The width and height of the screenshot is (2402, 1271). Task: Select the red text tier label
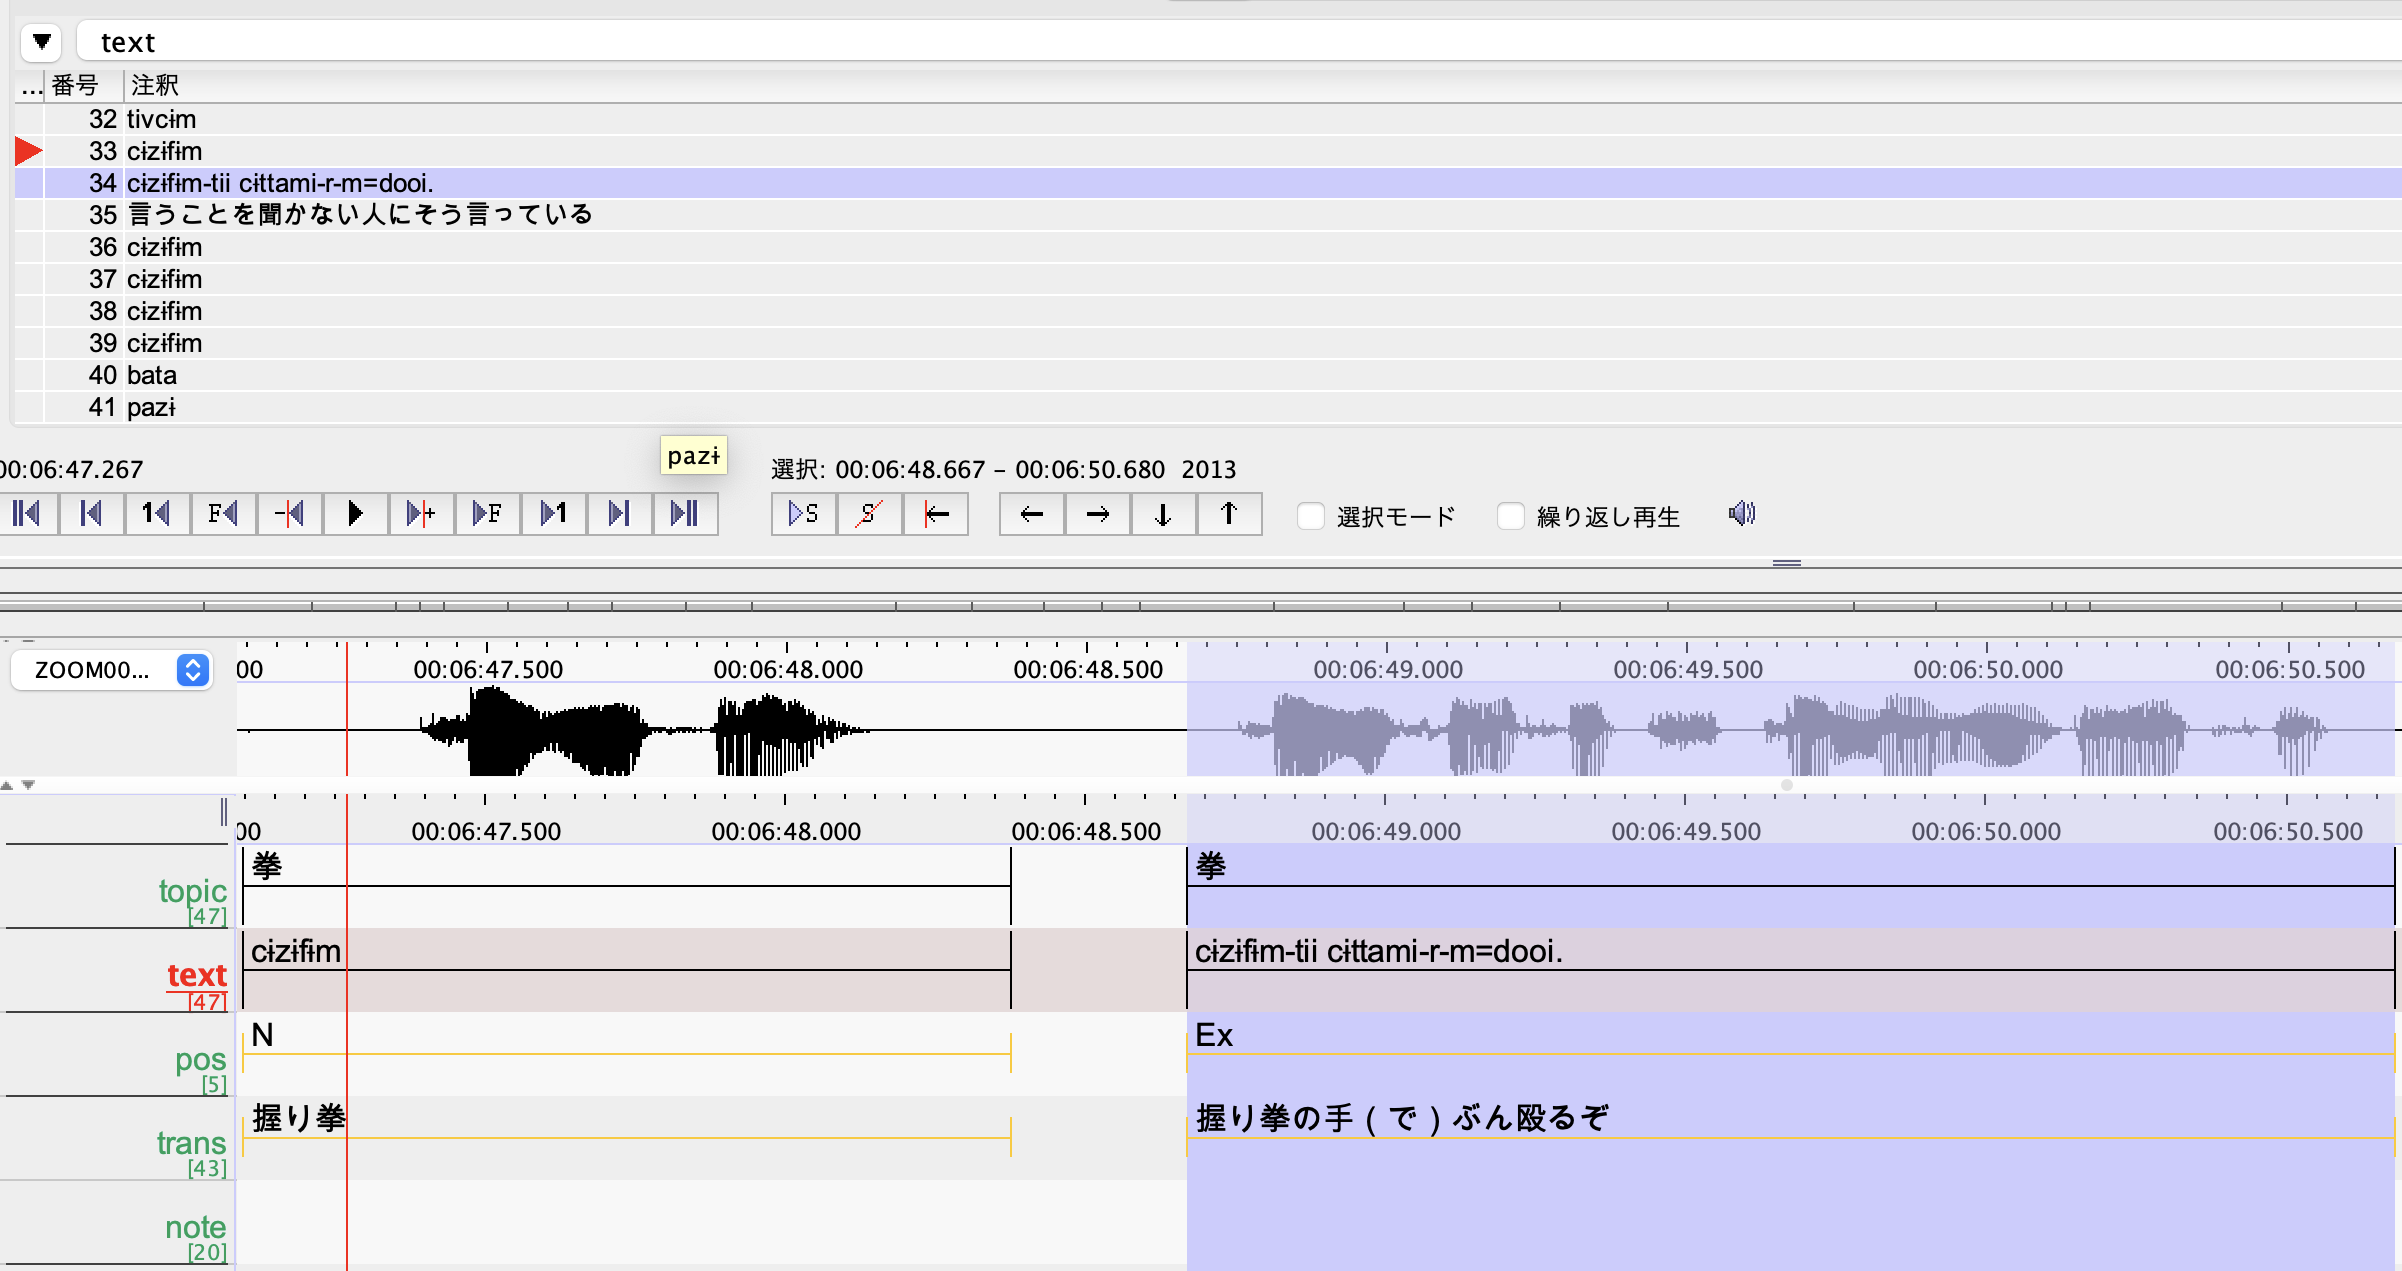197,975
